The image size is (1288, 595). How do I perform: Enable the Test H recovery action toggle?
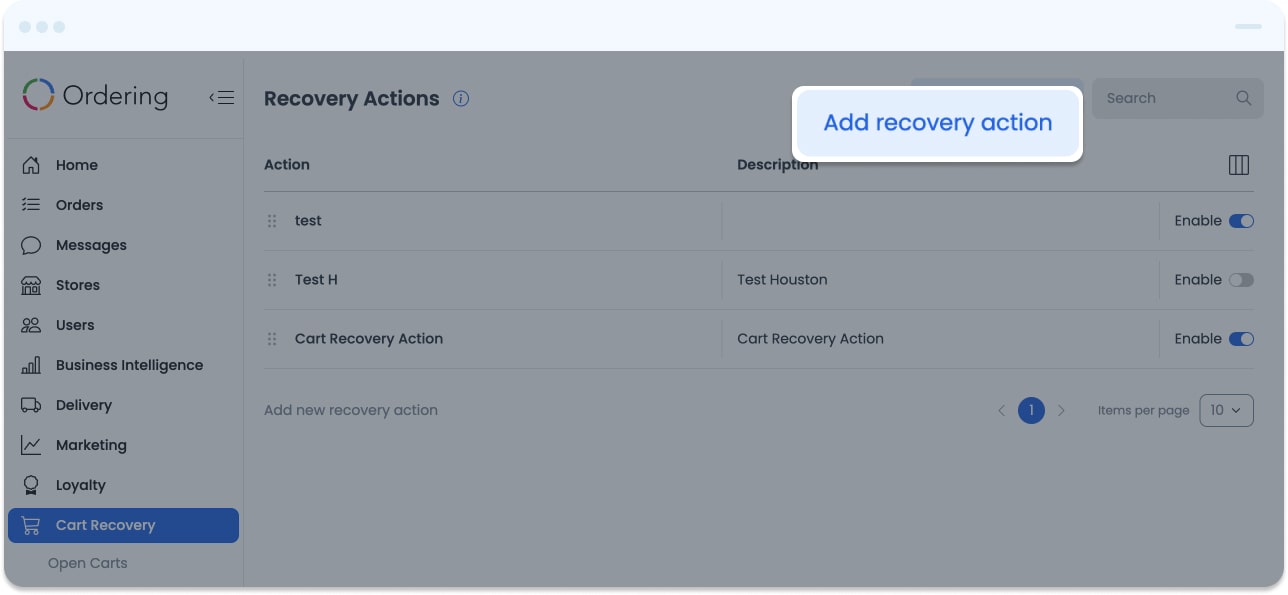click(1241, 280)
